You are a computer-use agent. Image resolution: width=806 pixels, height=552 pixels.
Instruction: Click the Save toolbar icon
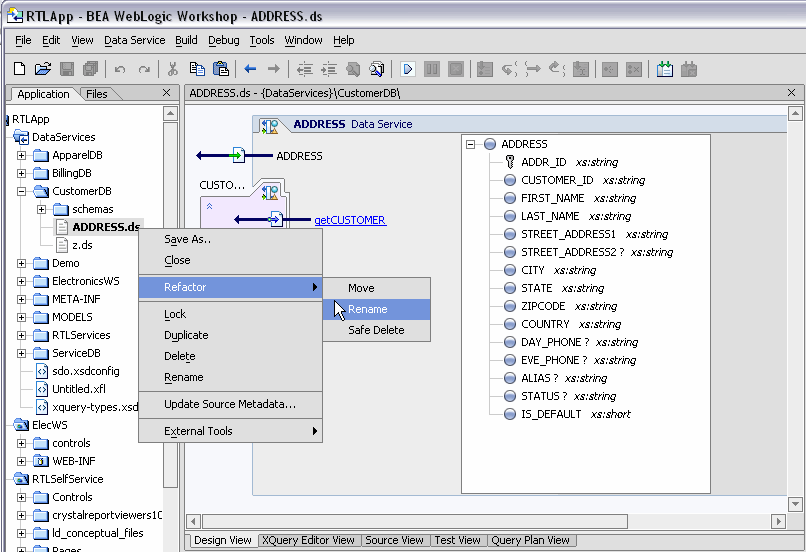pos(67,69)
